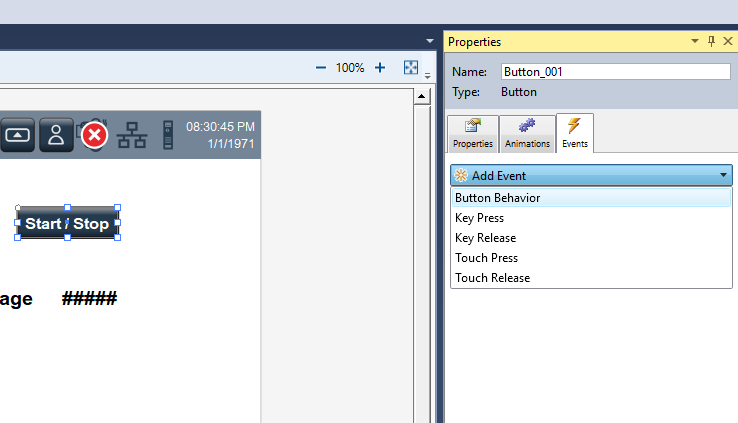Select the Start / Stop button on canvas
The height and width of the screenshot is (423, 738).
coord(67,223)
